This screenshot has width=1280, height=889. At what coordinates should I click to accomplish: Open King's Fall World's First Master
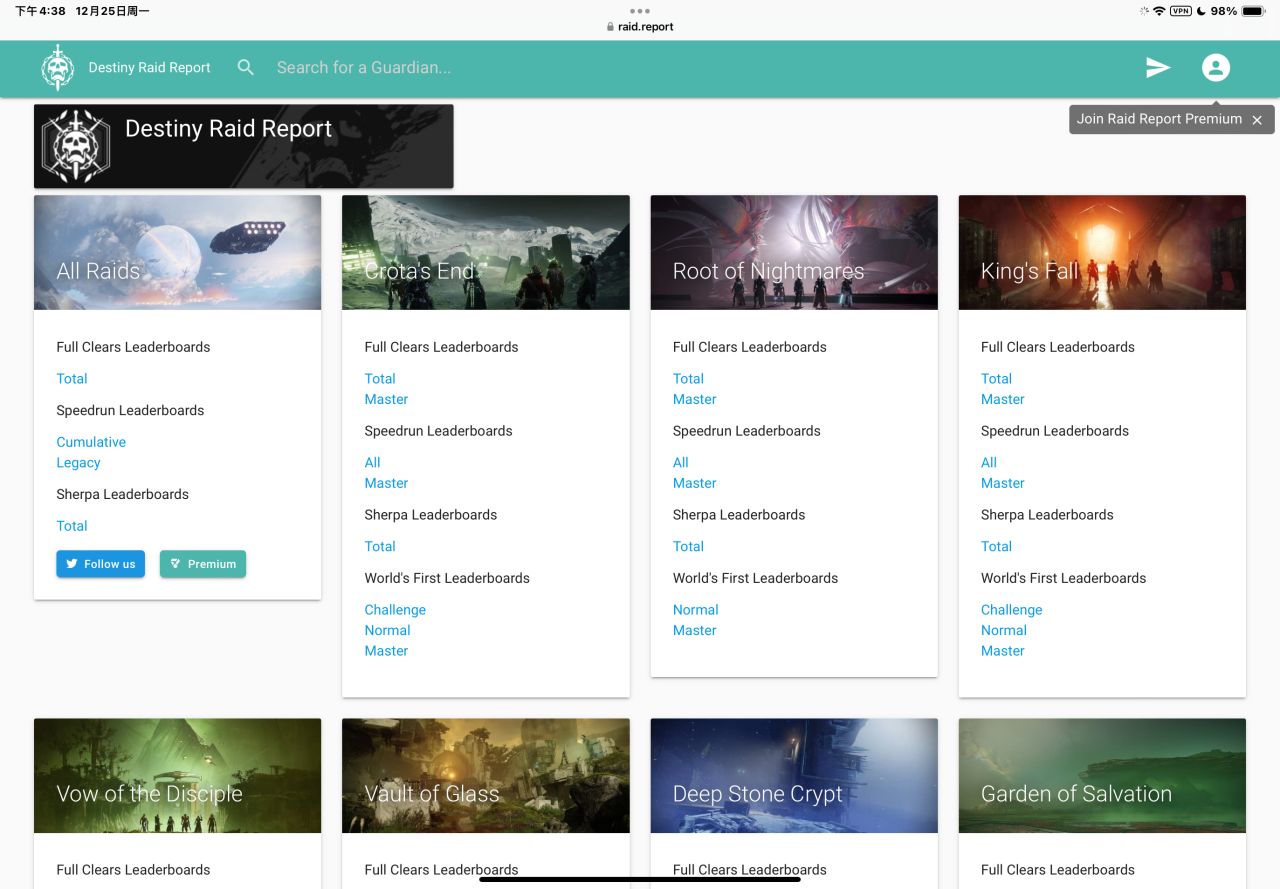click(x=1002, y=651)
